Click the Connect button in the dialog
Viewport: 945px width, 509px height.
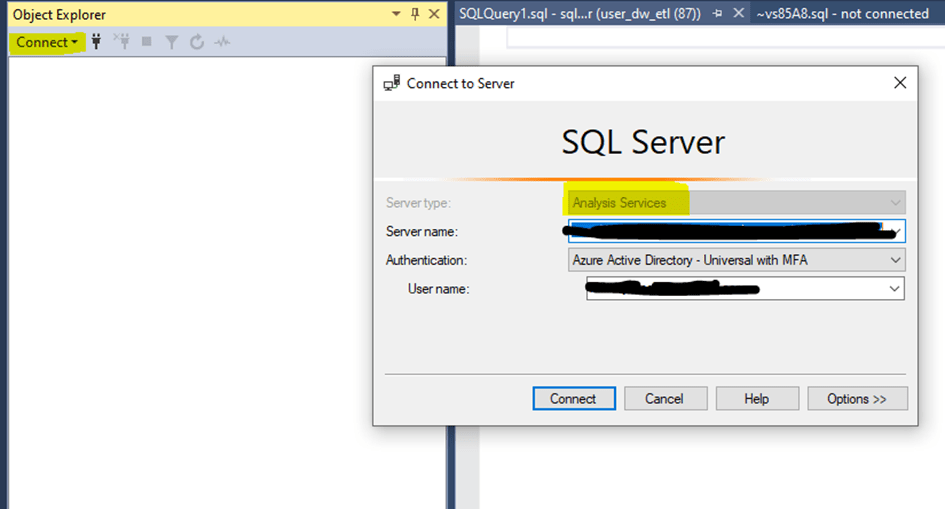(574, 399)
